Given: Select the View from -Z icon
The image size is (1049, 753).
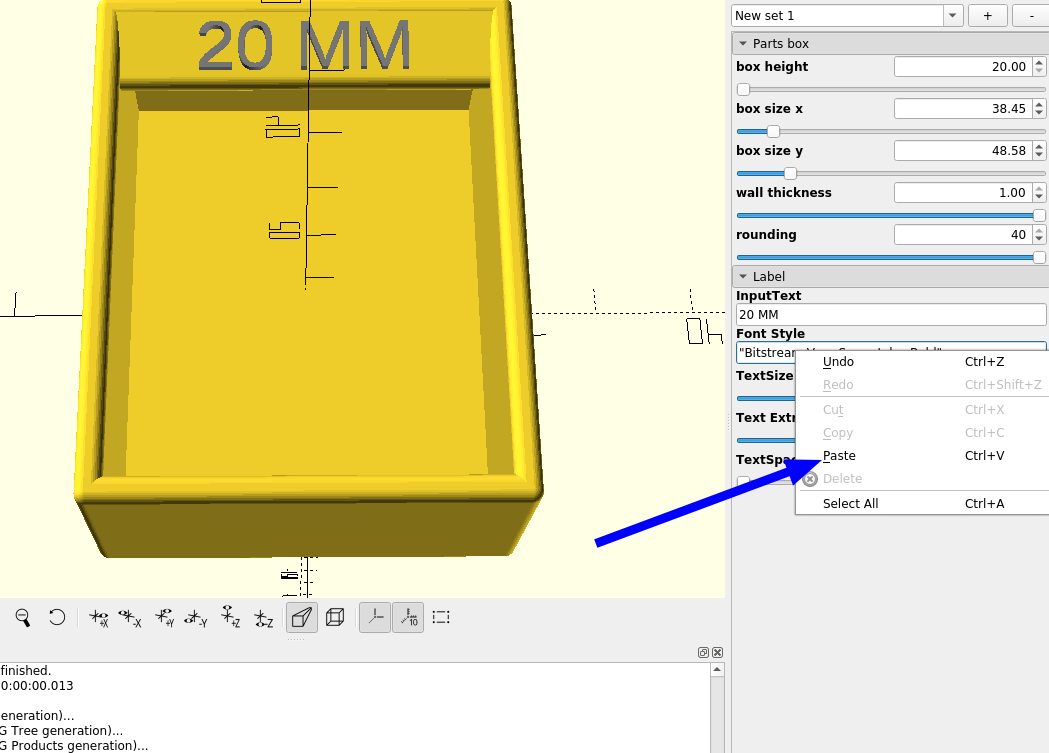Looking at the screenshot, I should coord(264,617).
